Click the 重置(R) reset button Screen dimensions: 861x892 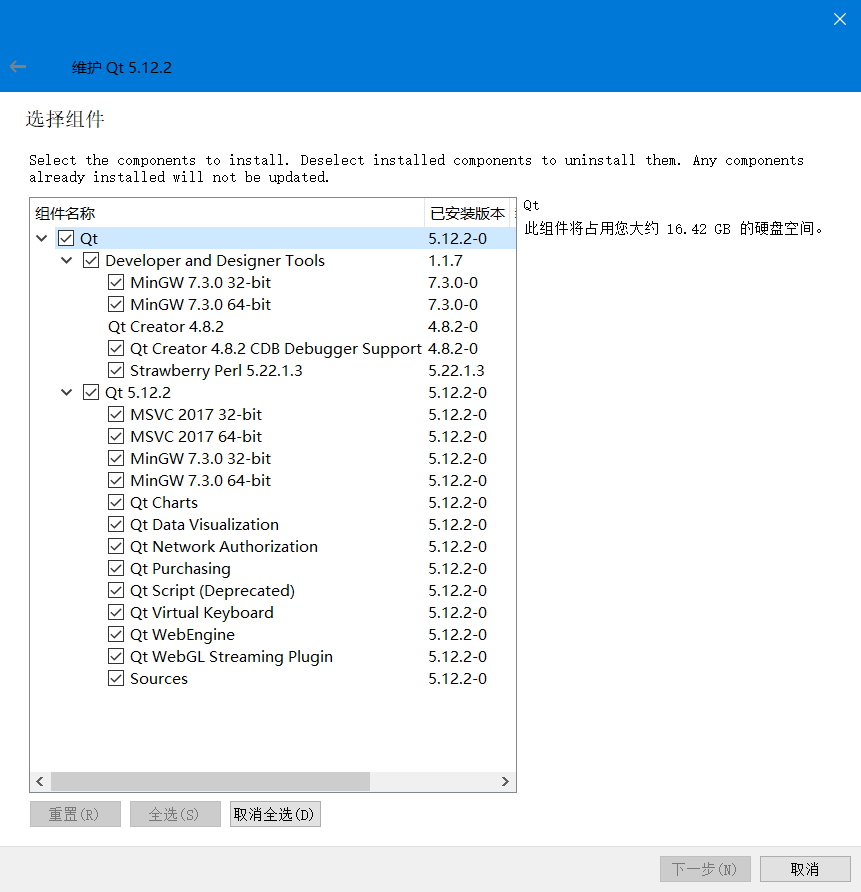pyautogui.click(x=75, y=814)
